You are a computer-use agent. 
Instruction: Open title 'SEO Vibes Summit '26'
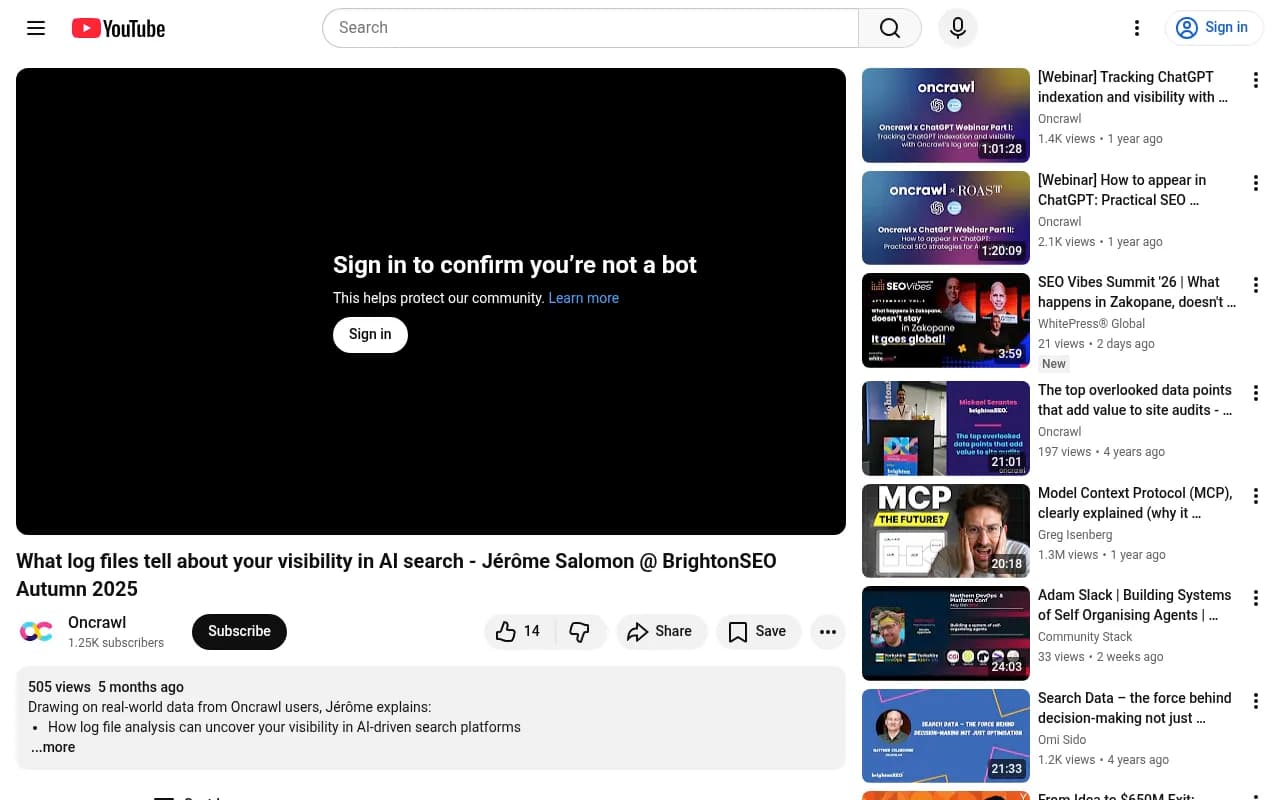(x=1137, y=292)
